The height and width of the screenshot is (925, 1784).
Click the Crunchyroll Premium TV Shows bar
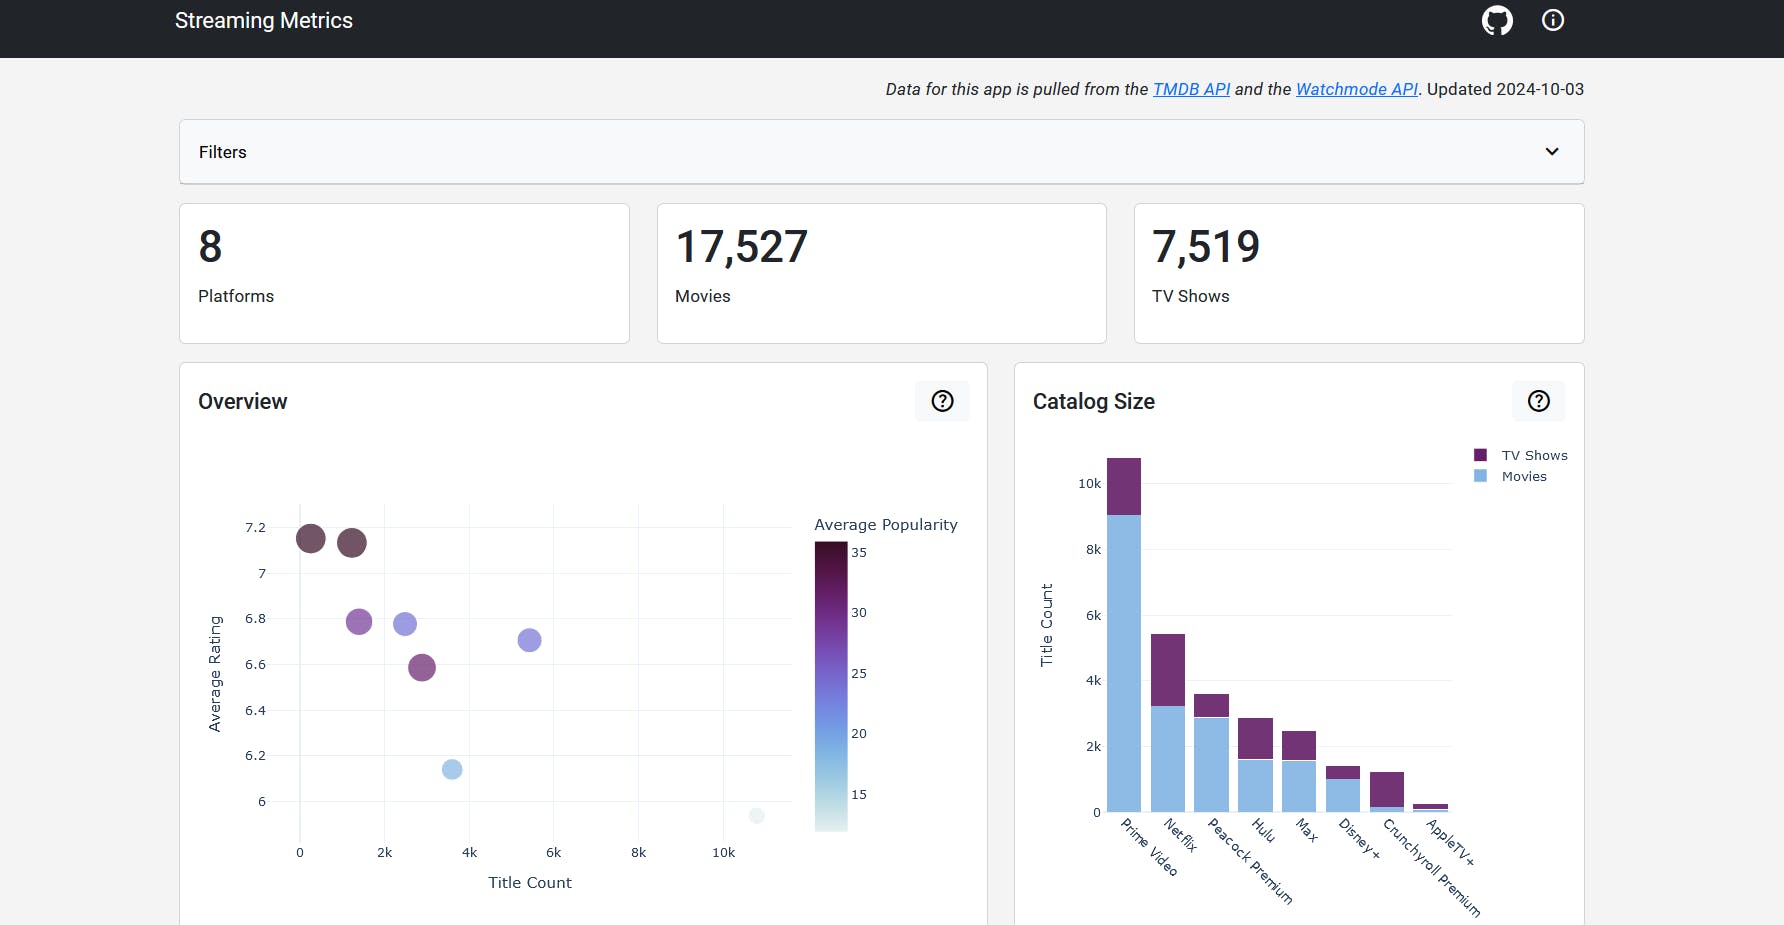click(1386, 789)
